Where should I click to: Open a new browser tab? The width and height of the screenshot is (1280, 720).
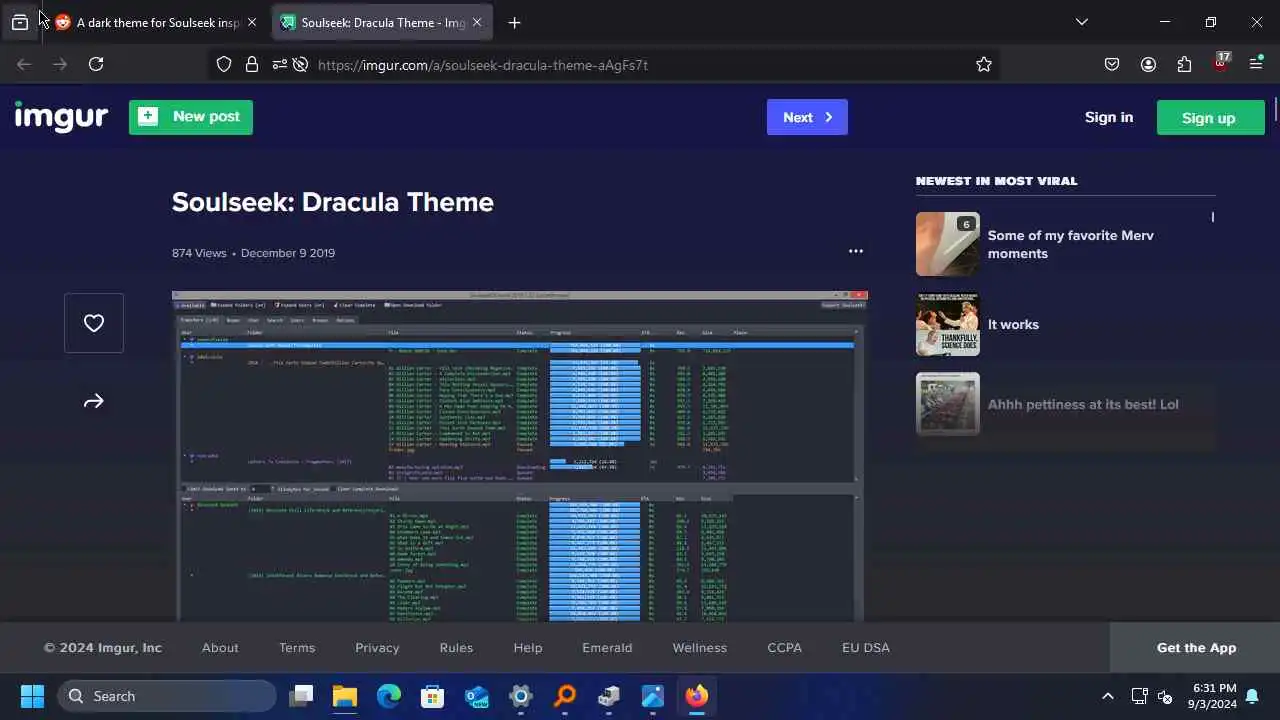click(x=514, y=22)
